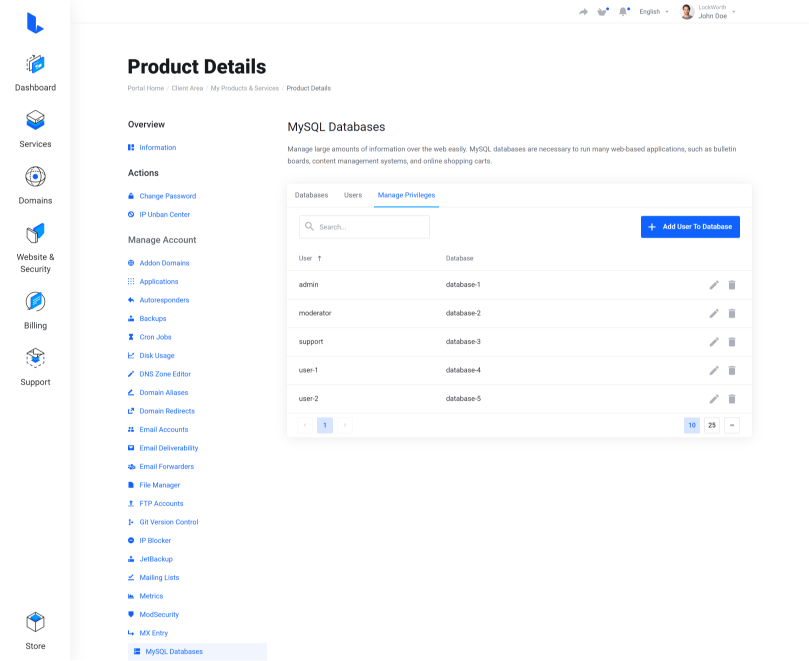Open the Change Password link
The width and height of the screenshot is (809, 661).
168,196
